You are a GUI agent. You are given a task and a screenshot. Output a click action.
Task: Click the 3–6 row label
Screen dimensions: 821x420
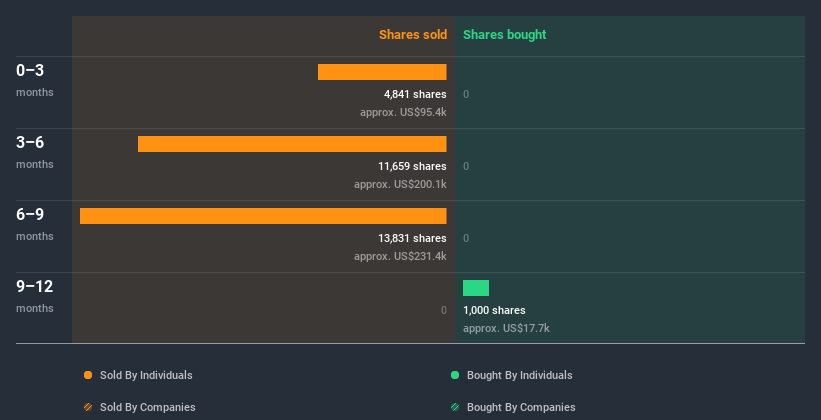coord(30,142)
